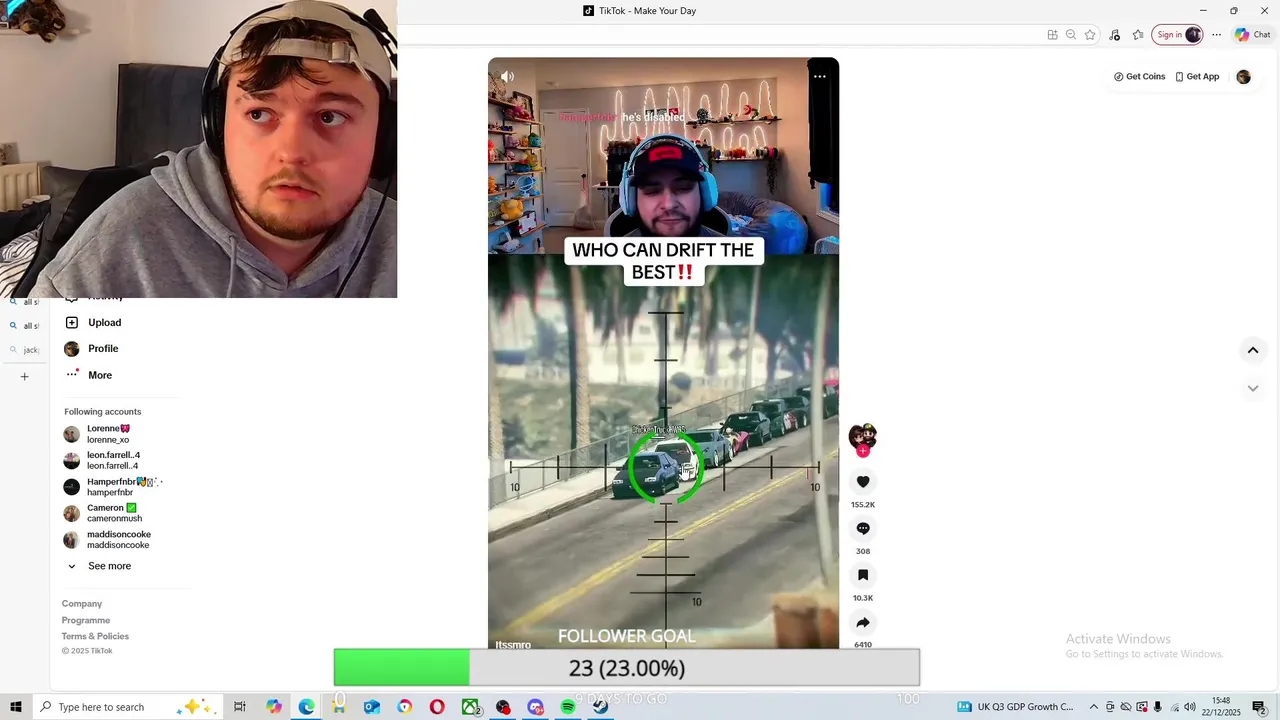Open Spotify from the taskbar
The height and width of the screenshot is (720, 1280).
(x=567, y=707)
